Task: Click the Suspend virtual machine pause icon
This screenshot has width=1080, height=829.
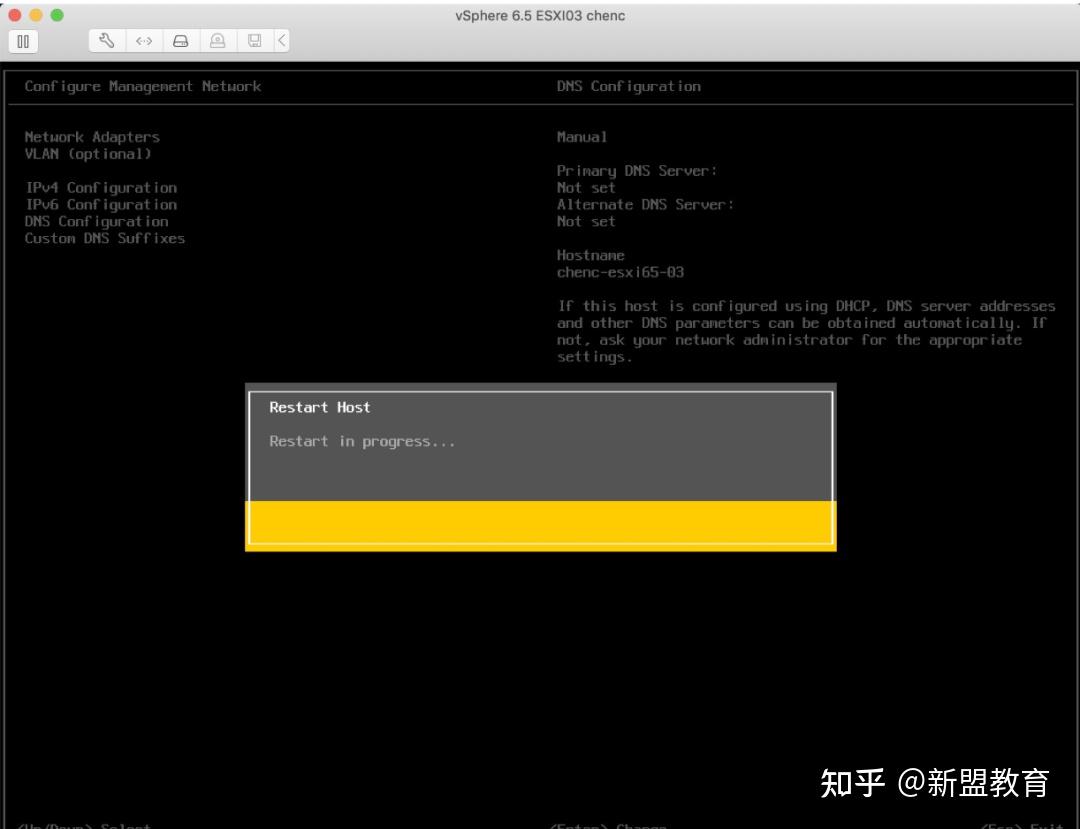Action: [22, 41]
